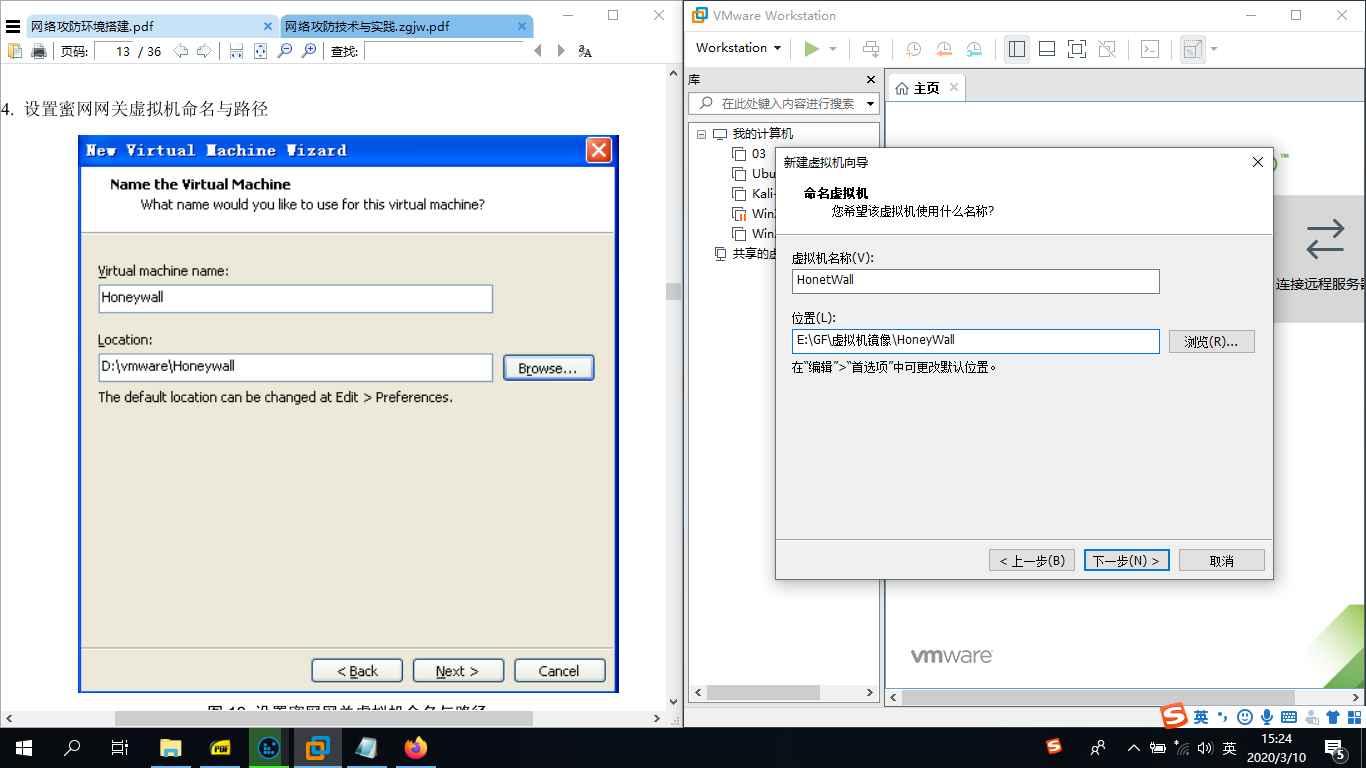Switch to the 网络攻防环境搭建.pdf tab
1366x768 pixels.
pyautogui.click(x=152, y=27)
